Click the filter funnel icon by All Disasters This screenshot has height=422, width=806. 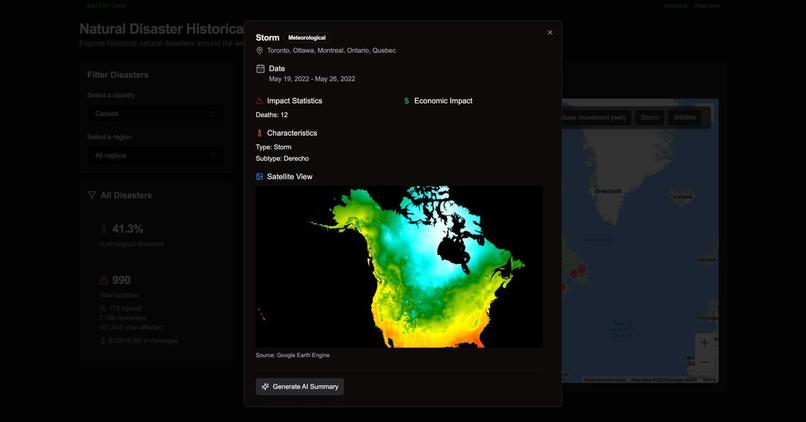click(91, 195)
